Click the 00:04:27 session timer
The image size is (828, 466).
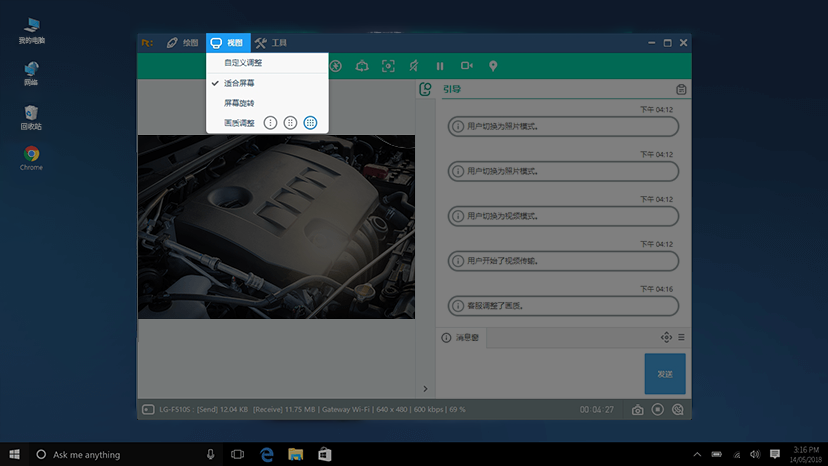click(x=596, y=409)
